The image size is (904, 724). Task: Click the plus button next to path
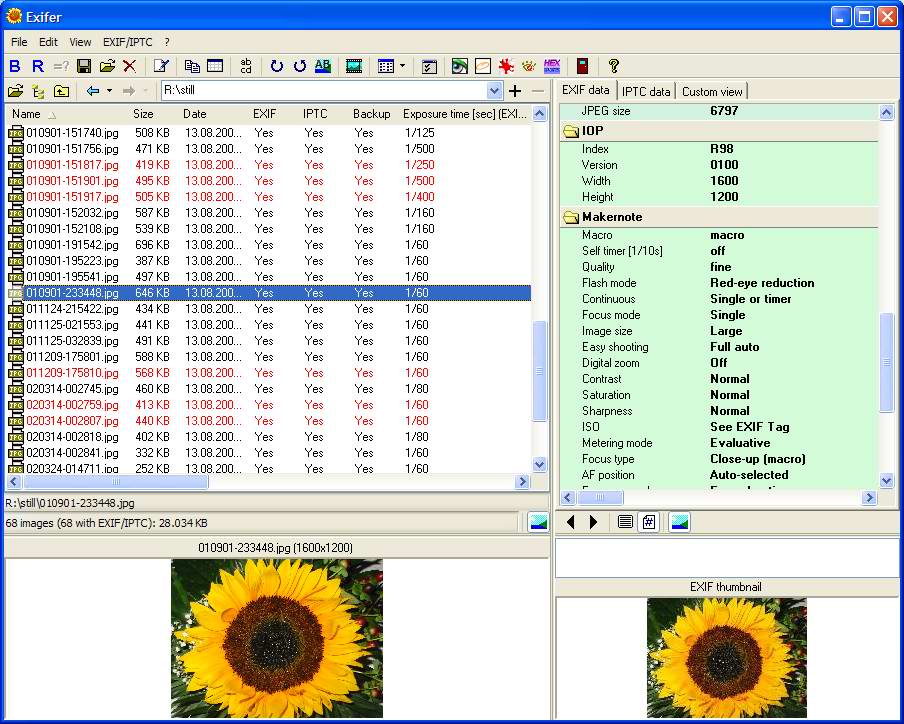[515, 91]
